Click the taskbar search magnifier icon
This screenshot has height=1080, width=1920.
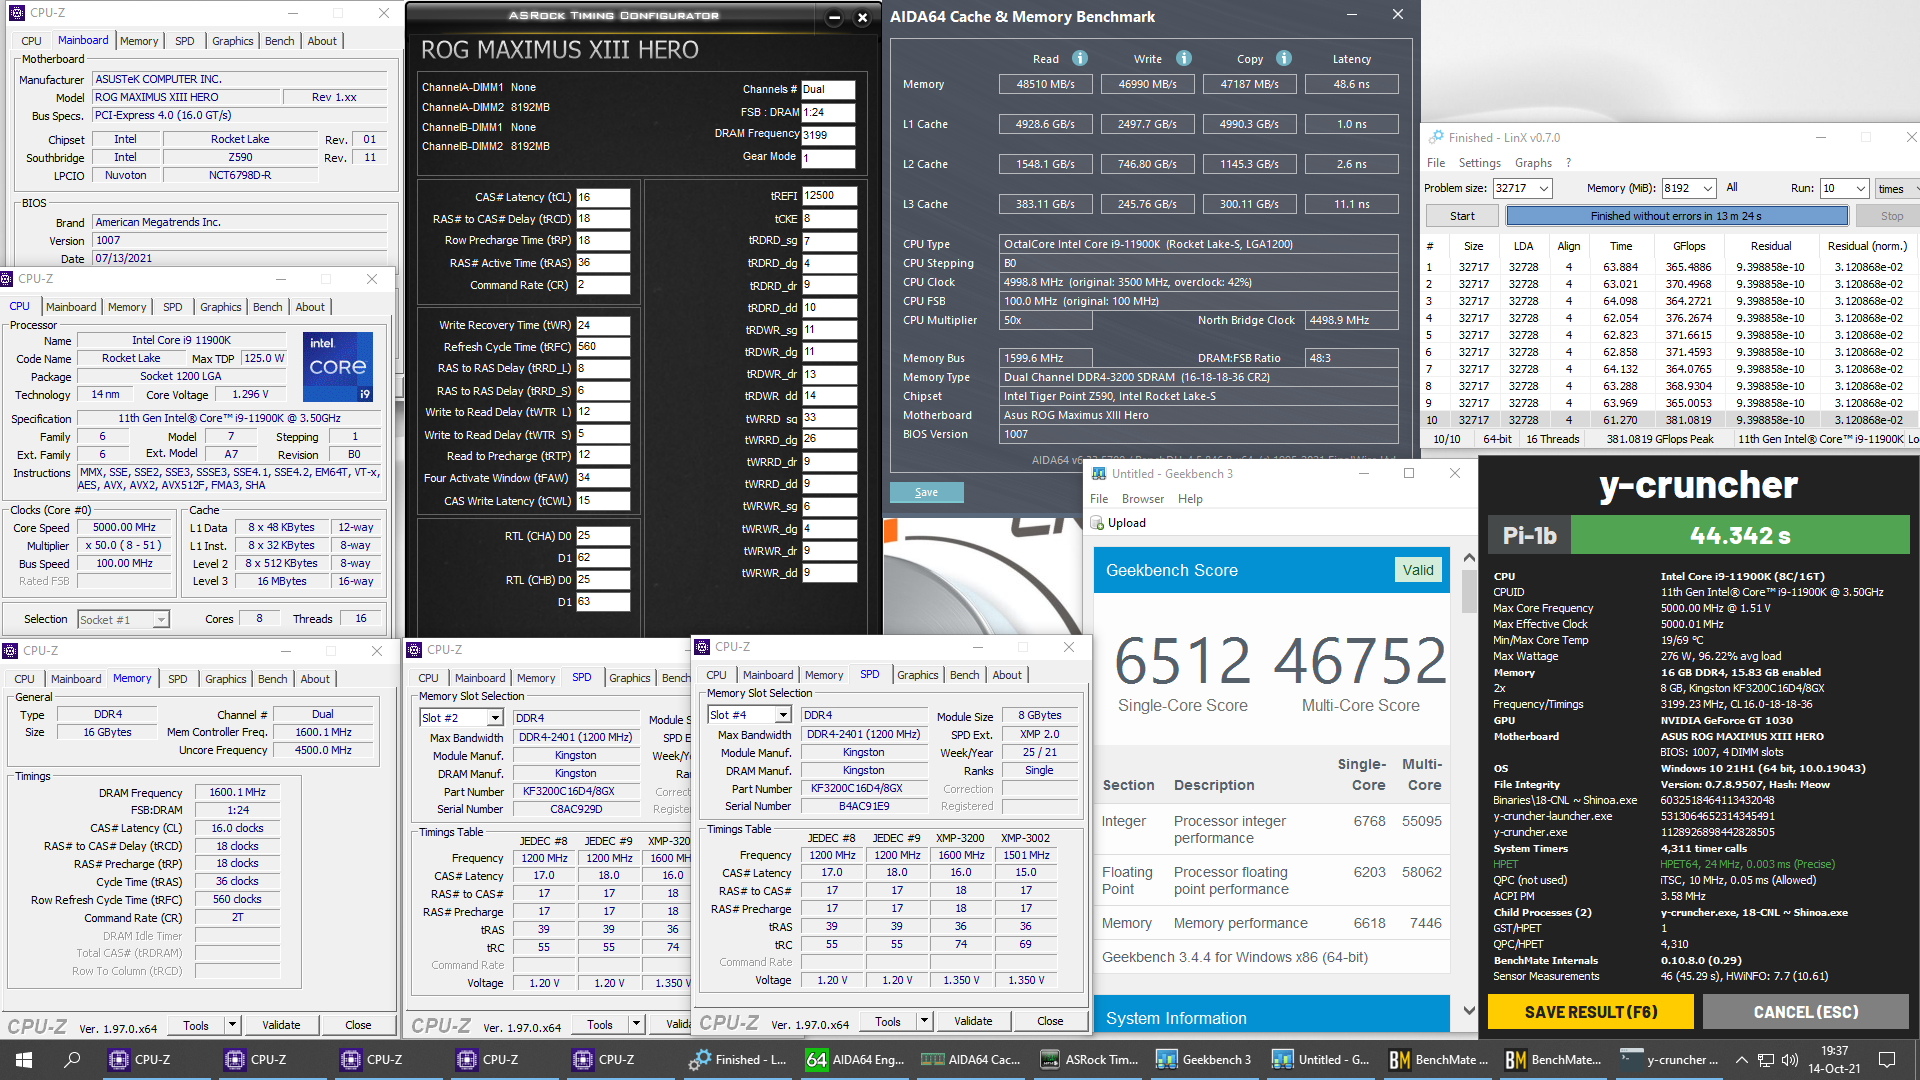[x=72, y=1059]
